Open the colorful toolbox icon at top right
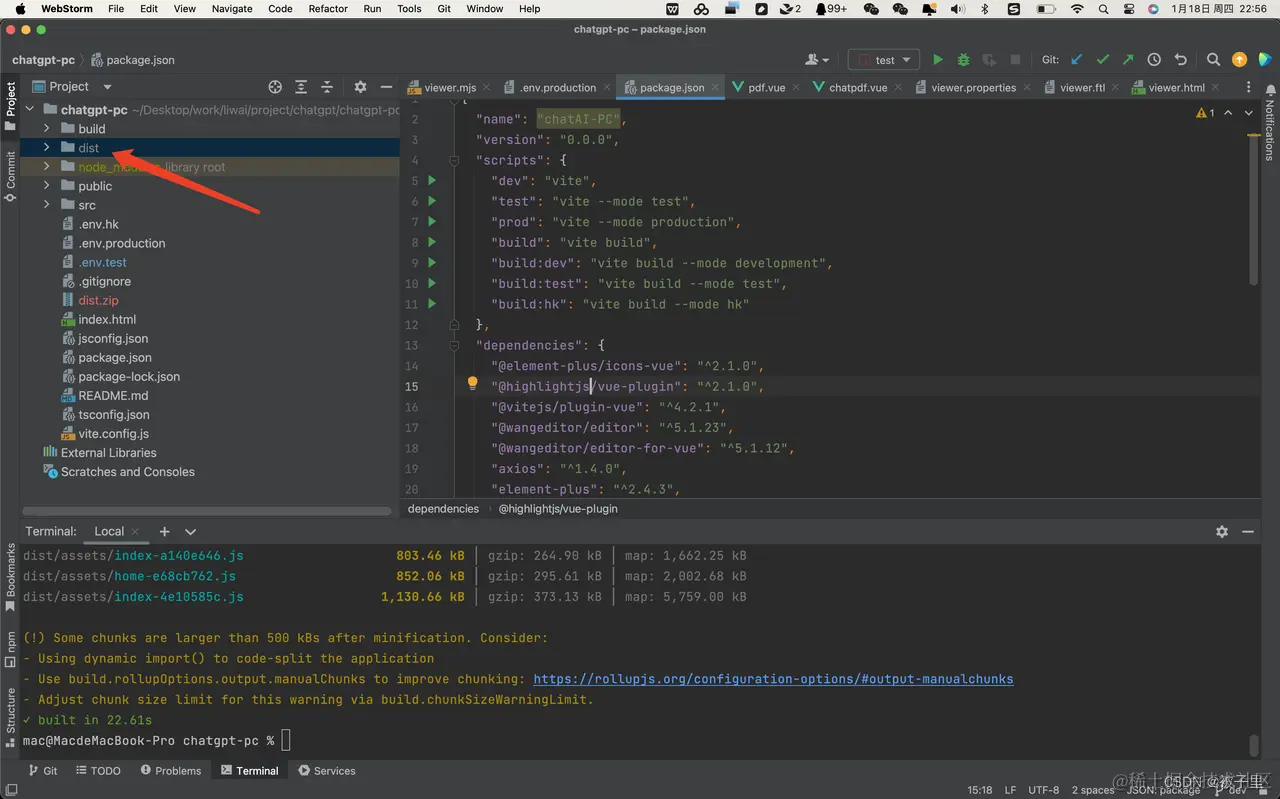 (x=1264, y=60)
